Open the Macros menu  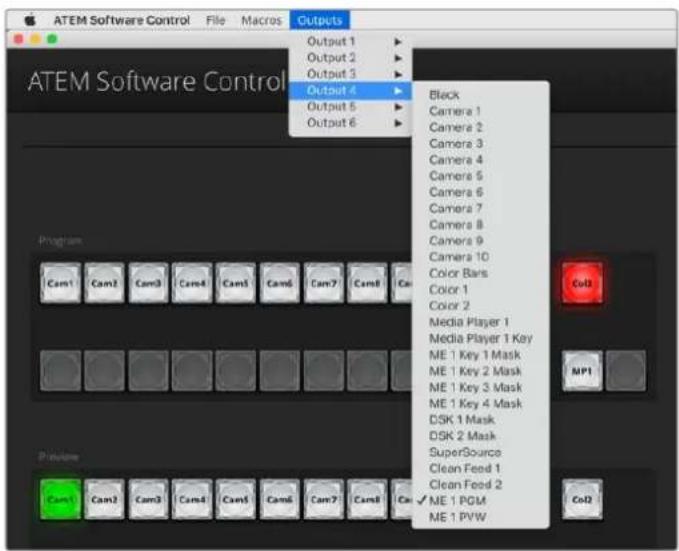coord(261,20)
